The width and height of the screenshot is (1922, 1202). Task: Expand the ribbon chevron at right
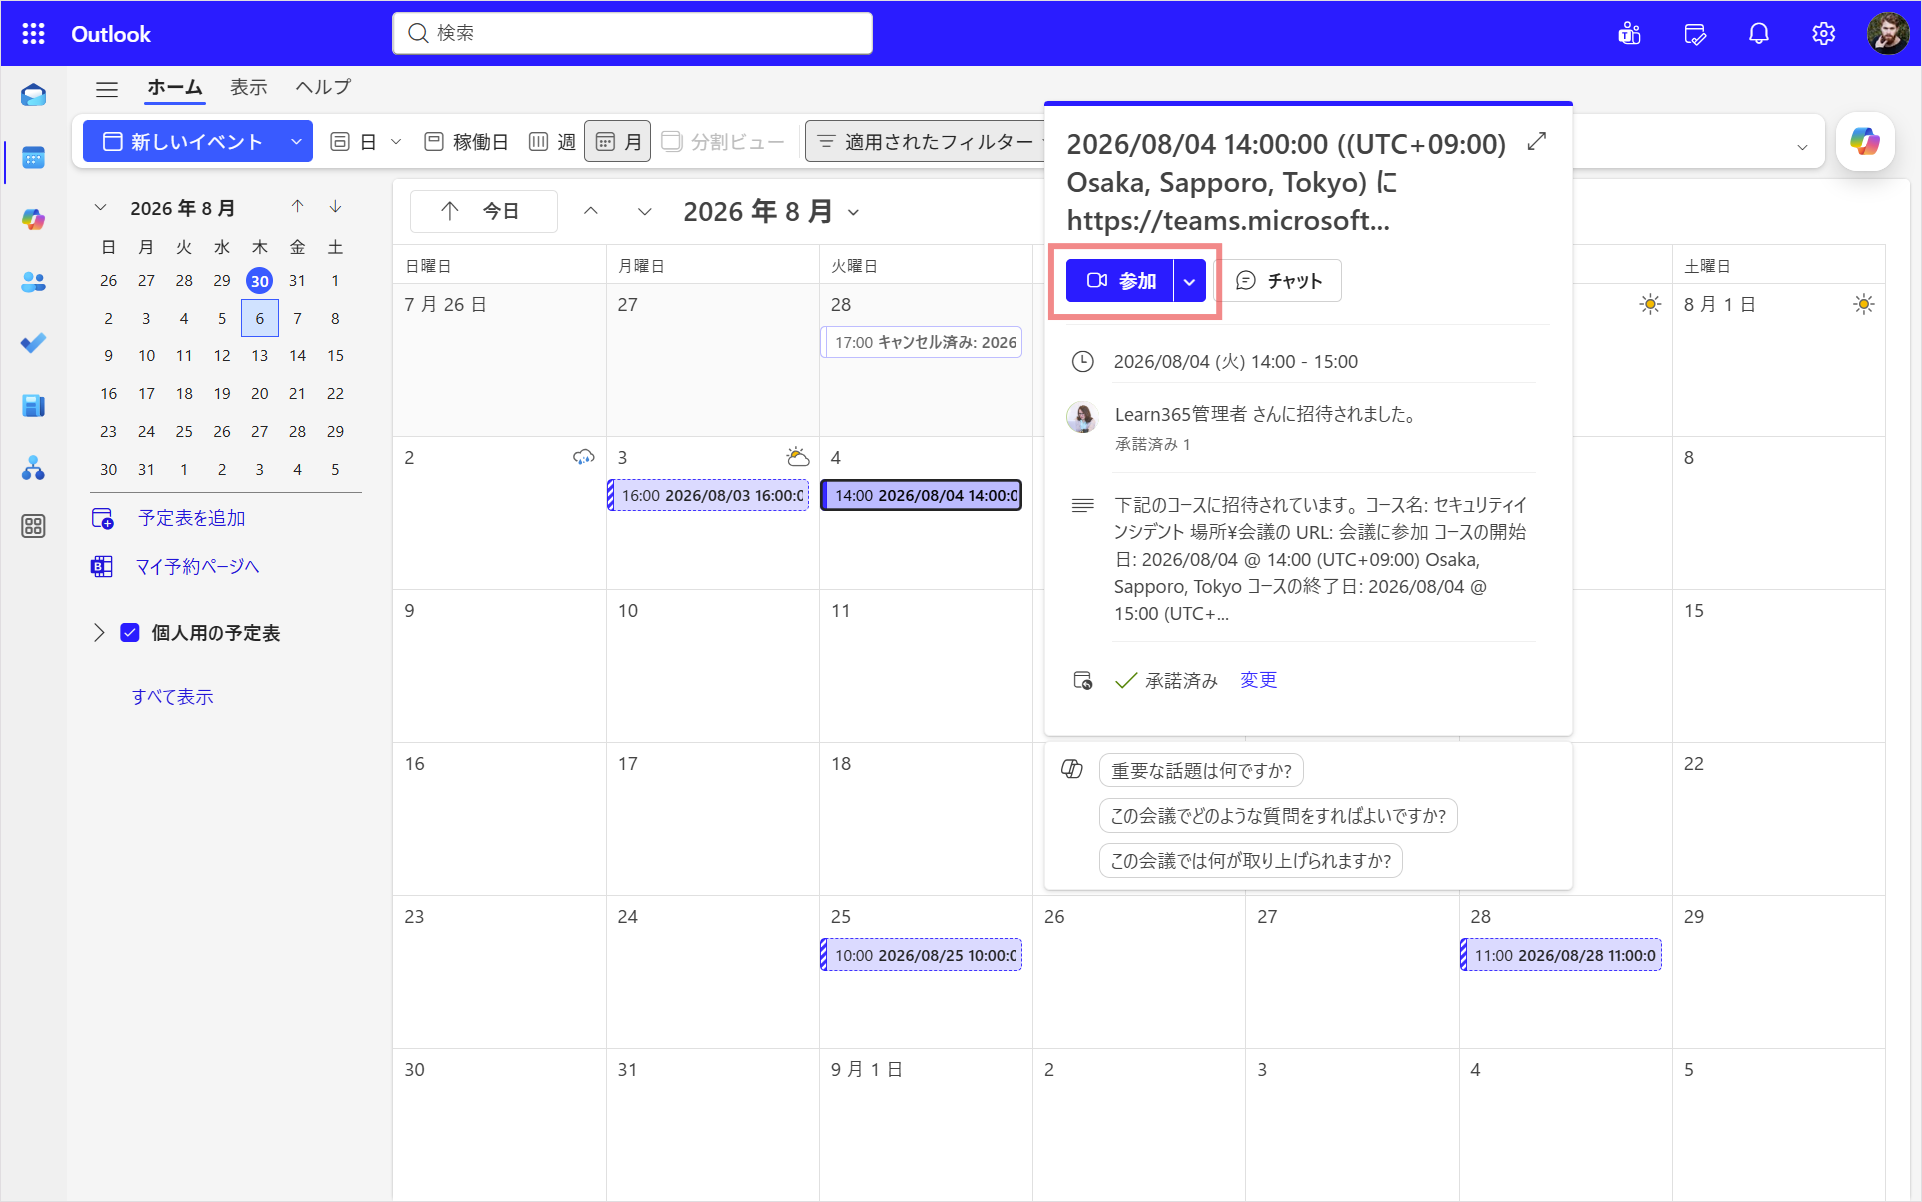[1802, 147]
